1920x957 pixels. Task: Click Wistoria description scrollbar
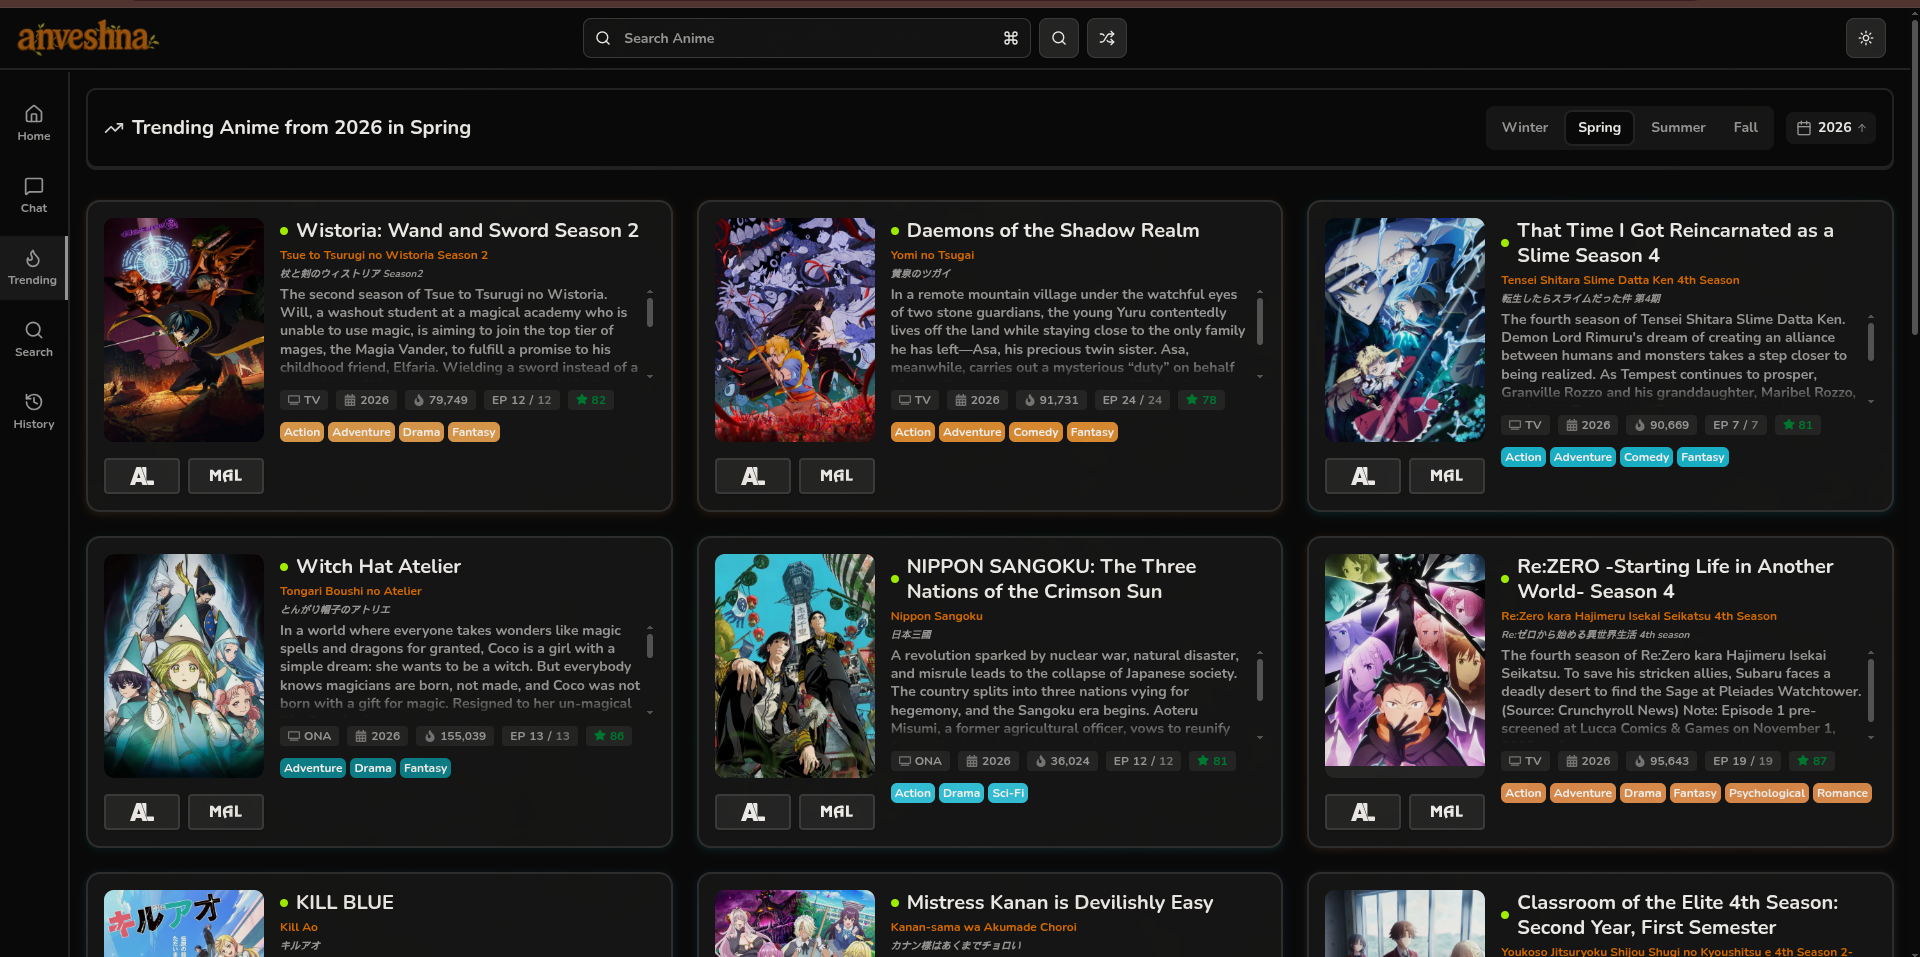point(650,312)
